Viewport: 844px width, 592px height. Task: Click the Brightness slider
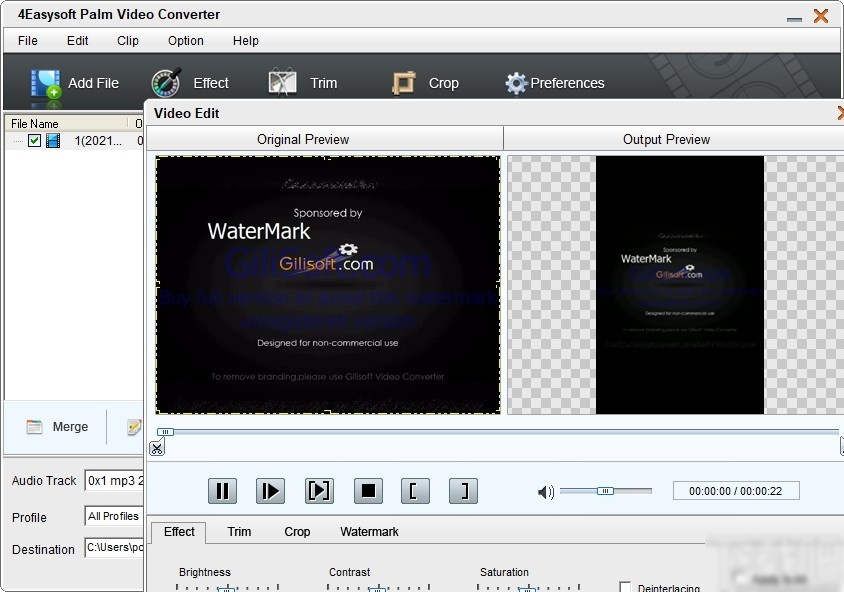pos(227,587)
